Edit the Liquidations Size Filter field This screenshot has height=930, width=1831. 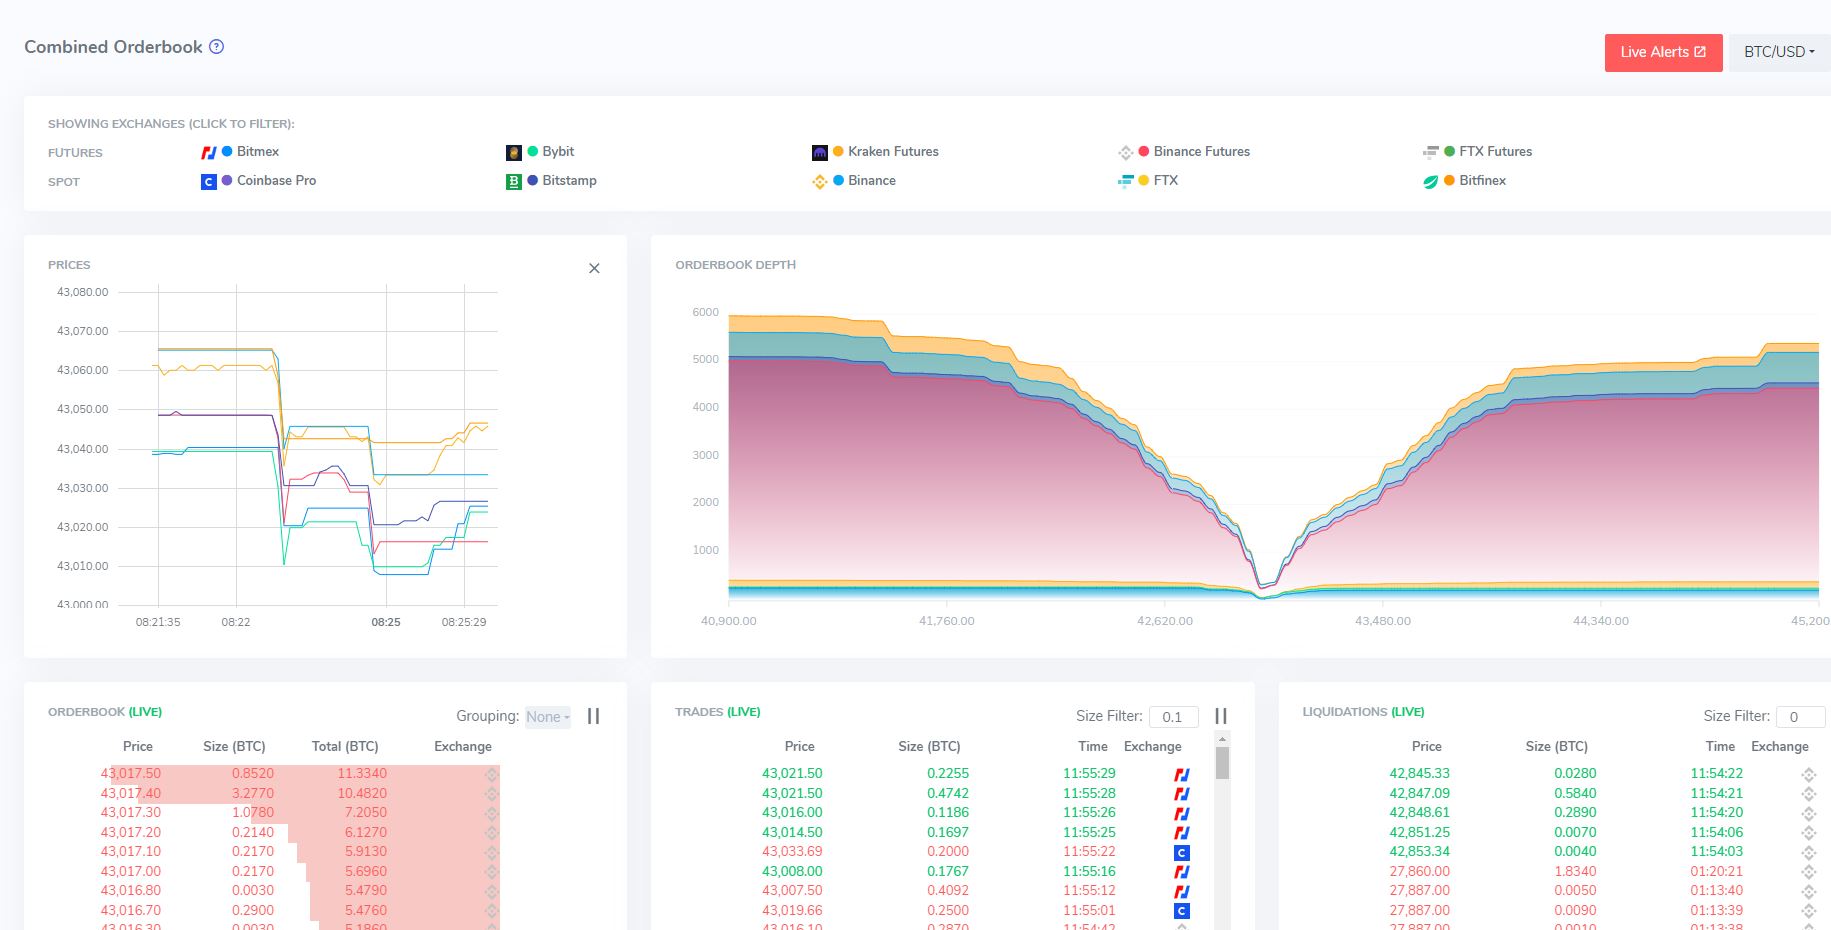[x=1800, y=717]
